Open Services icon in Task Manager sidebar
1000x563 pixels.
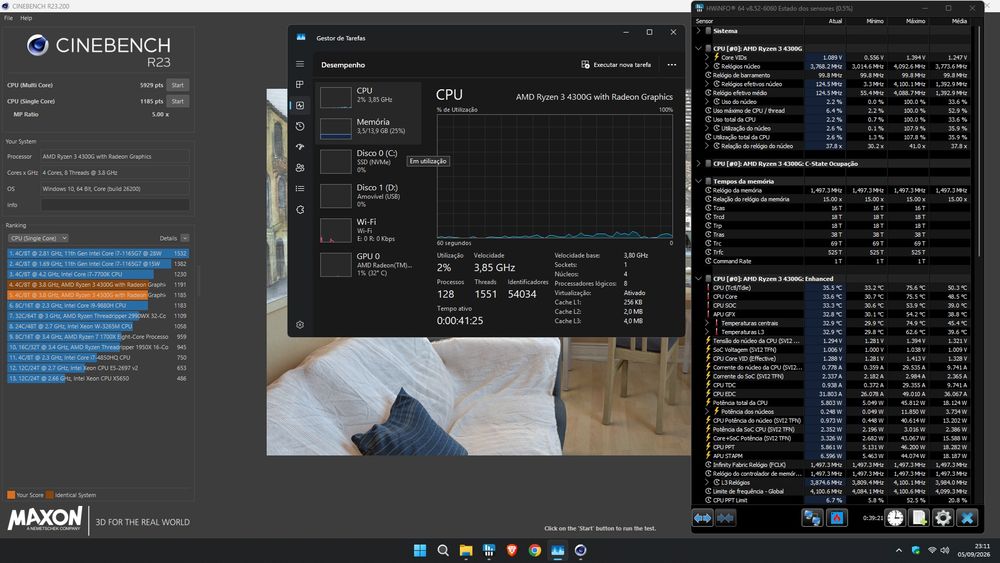[x=300, y=209]
